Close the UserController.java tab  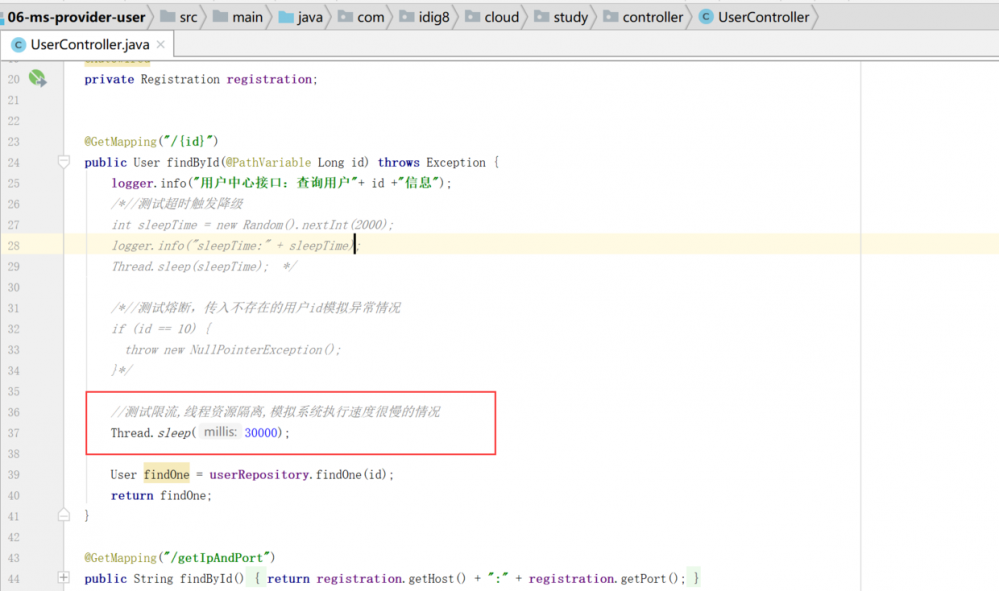pyautogui.click(x=161, y=44)
